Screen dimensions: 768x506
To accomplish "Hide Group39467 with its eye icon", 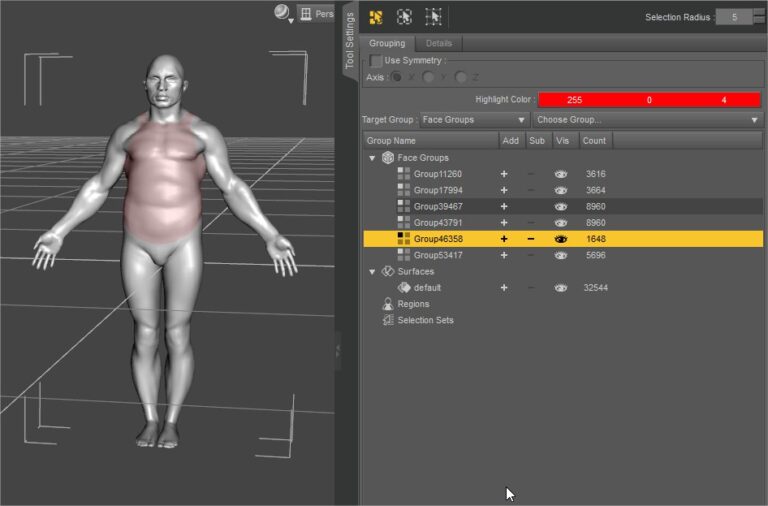I will click(x=561, y=206).
